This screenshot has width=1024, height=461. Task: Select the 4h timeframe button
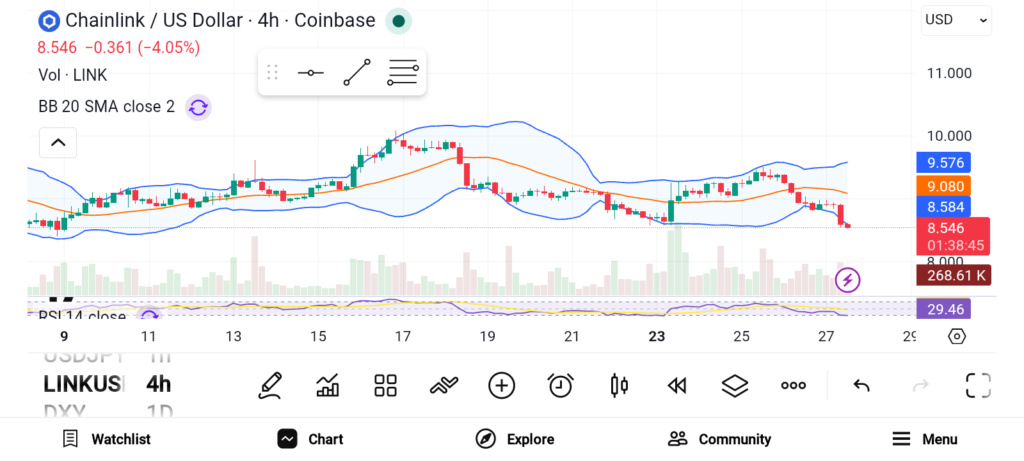158,384
